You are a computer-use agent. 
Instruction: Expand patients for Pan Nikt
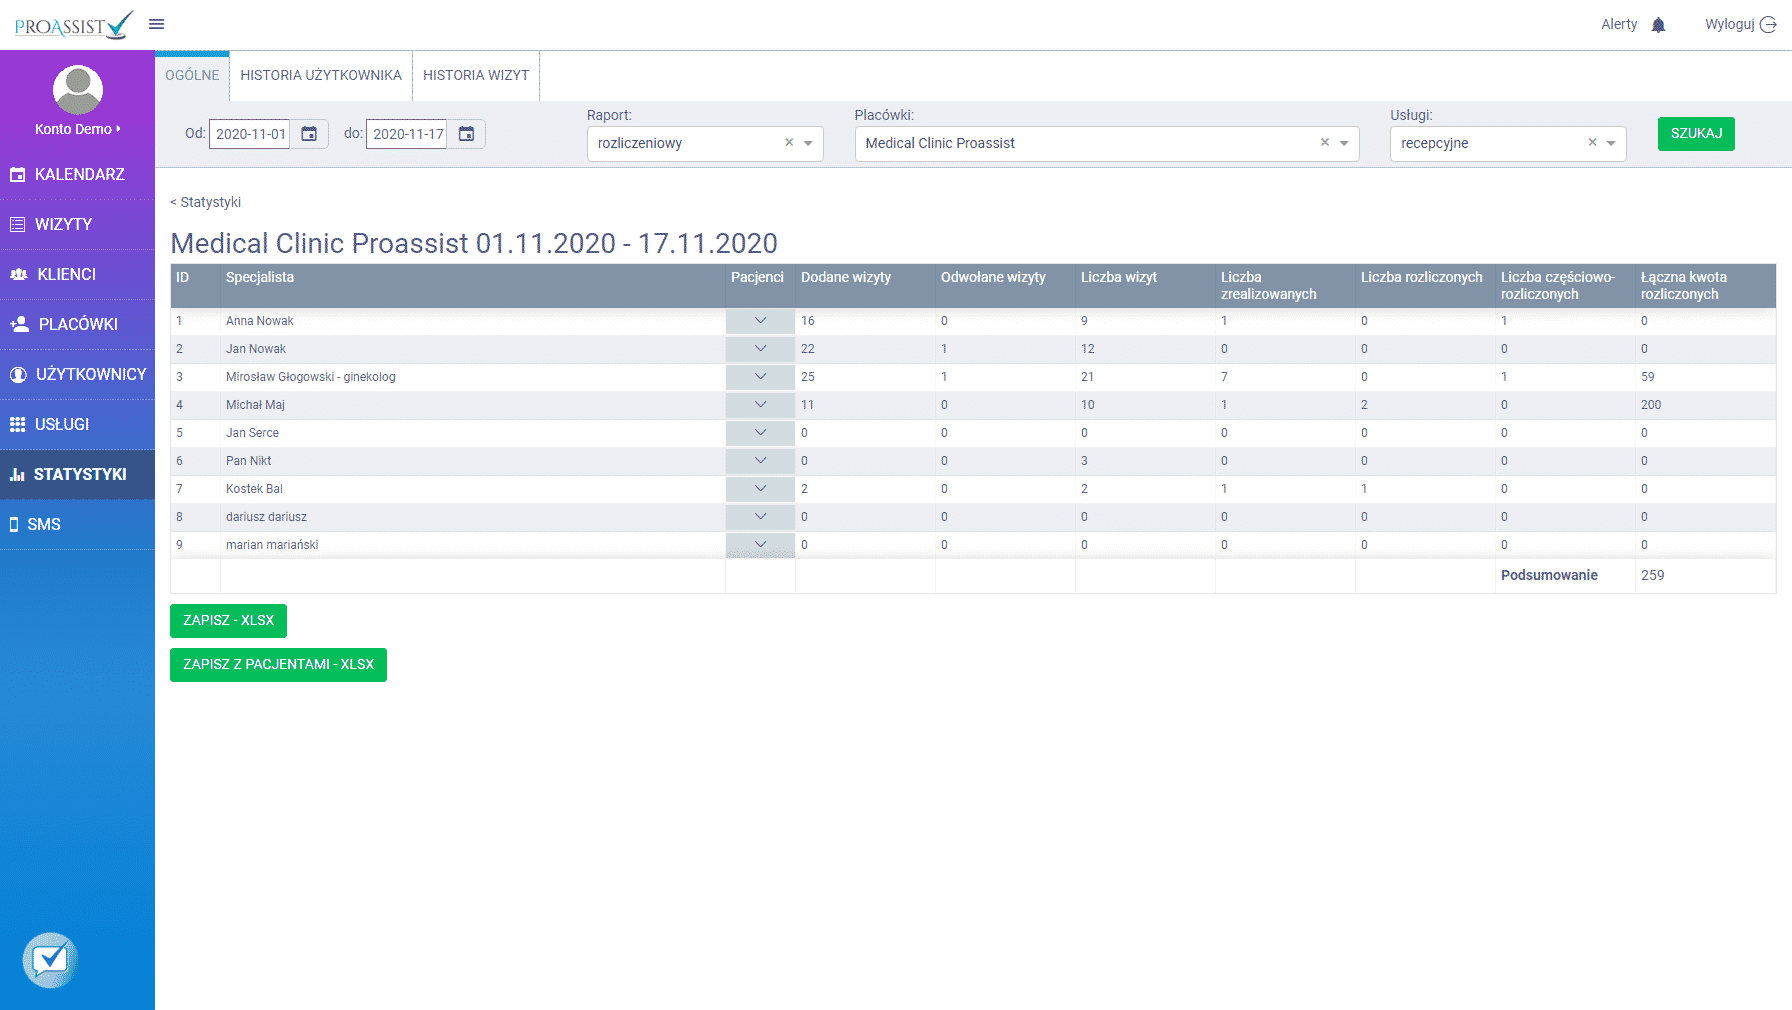(x=760, y=461)
